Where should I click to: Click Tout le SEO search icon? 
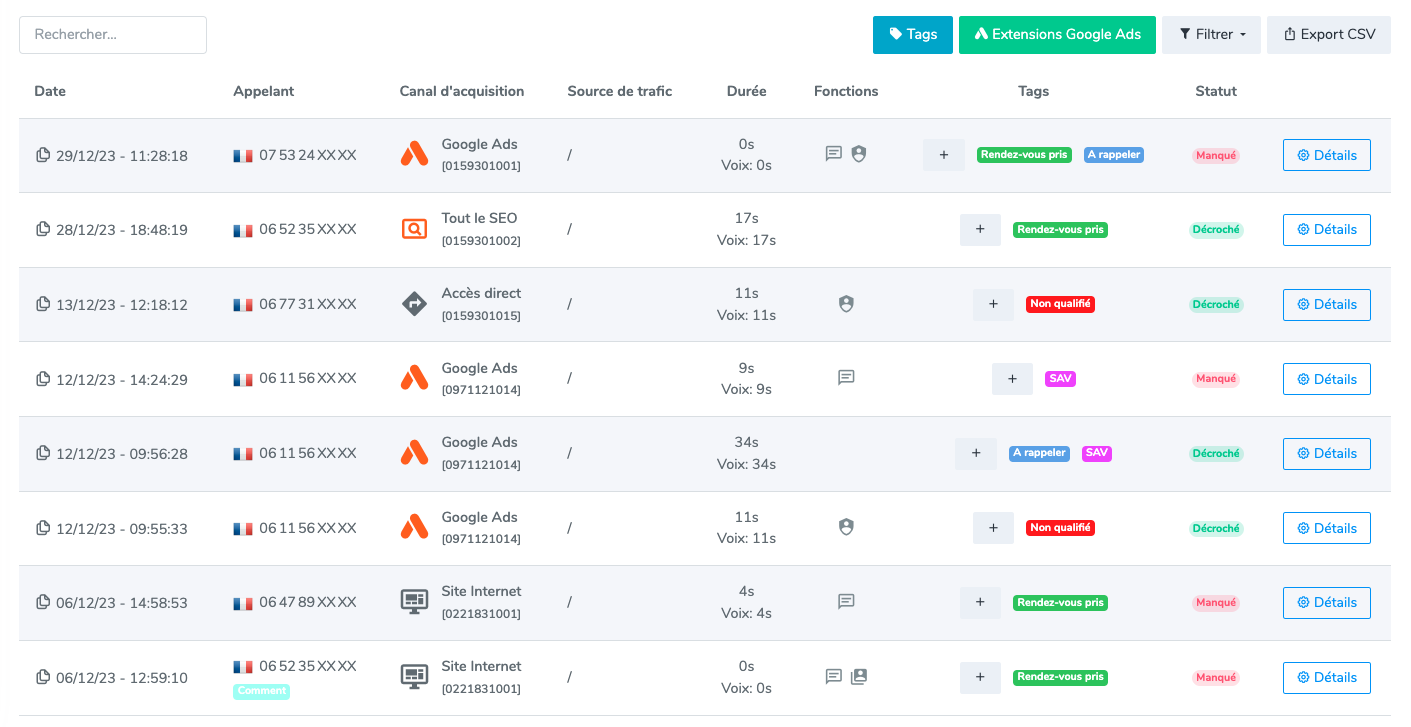(x=414, y=229)
